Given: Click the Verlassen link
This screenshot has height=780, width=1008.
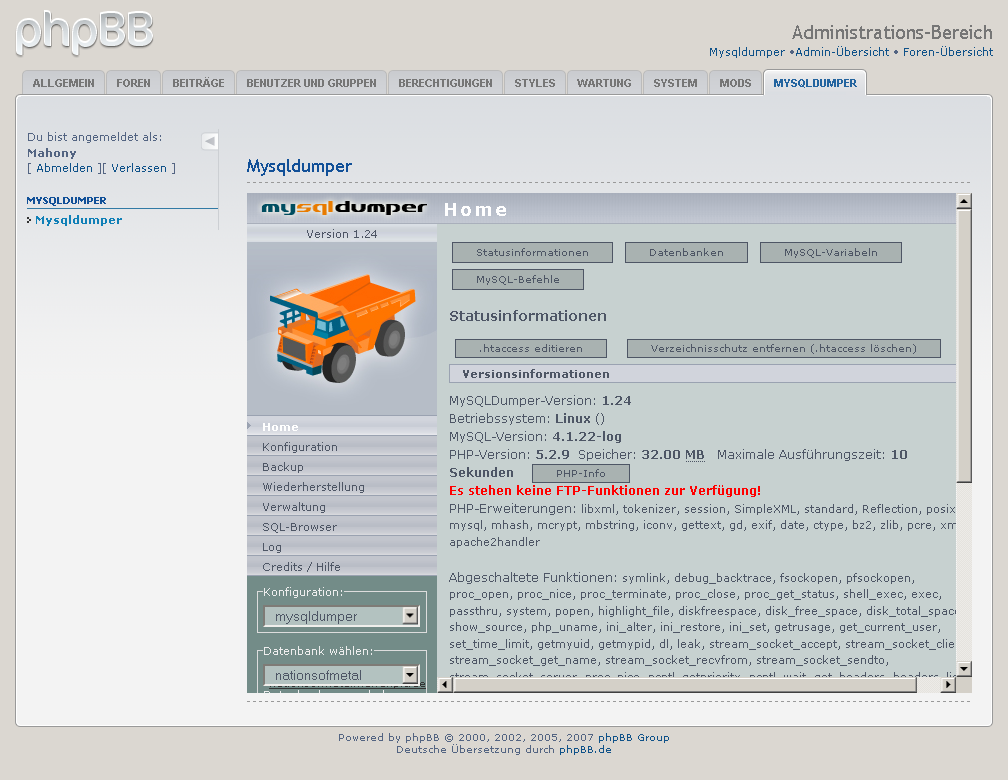Looking at the screenshot, I should (139, 168).
